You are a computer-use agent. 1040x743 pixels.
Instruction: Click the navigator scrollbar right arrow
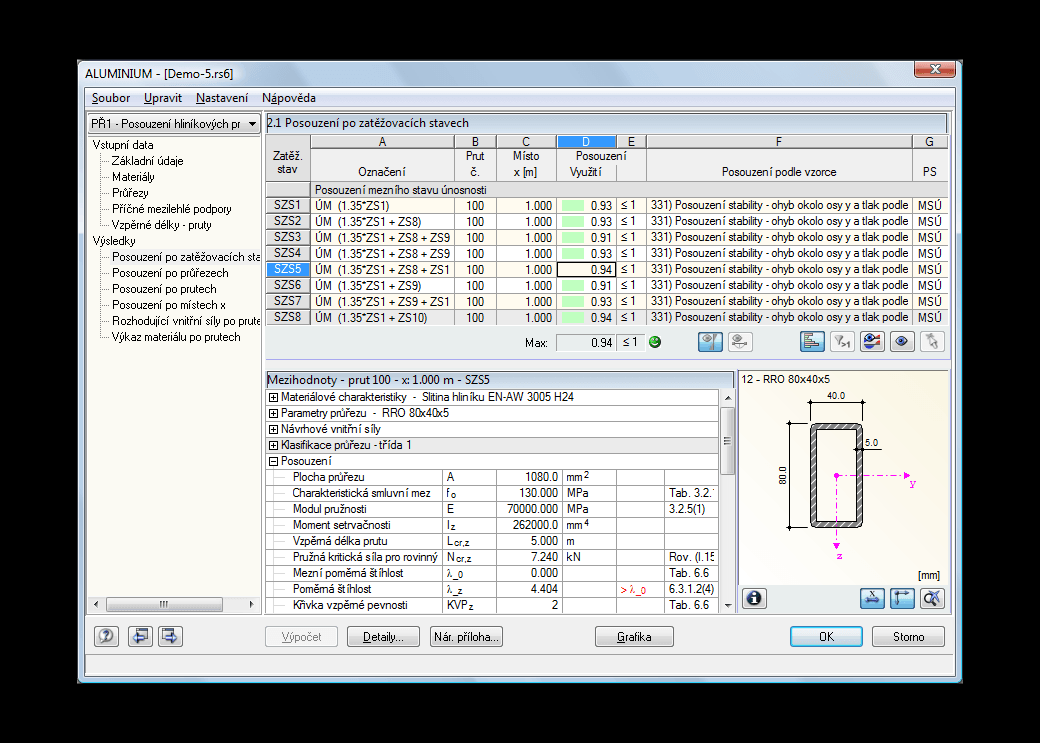point(251,604)
